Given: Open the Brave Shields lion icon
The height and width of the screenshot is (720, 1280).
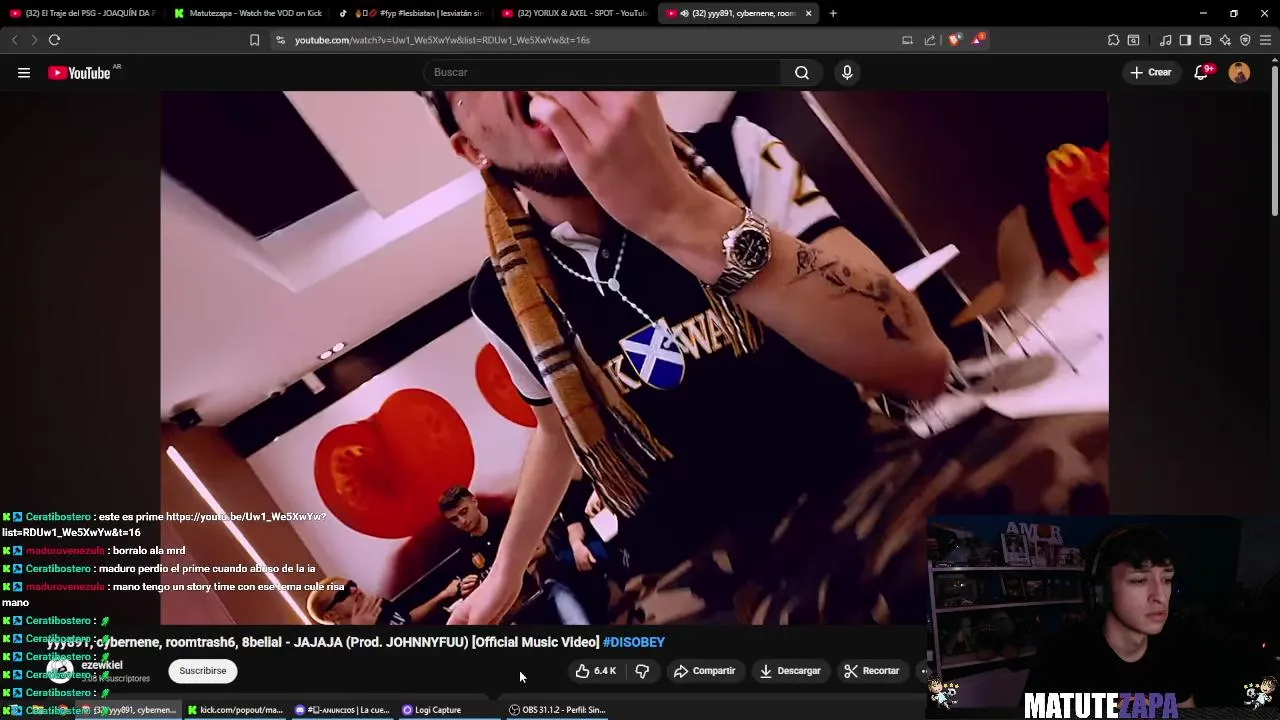Looking at the screenshot, I should [954, 40].
